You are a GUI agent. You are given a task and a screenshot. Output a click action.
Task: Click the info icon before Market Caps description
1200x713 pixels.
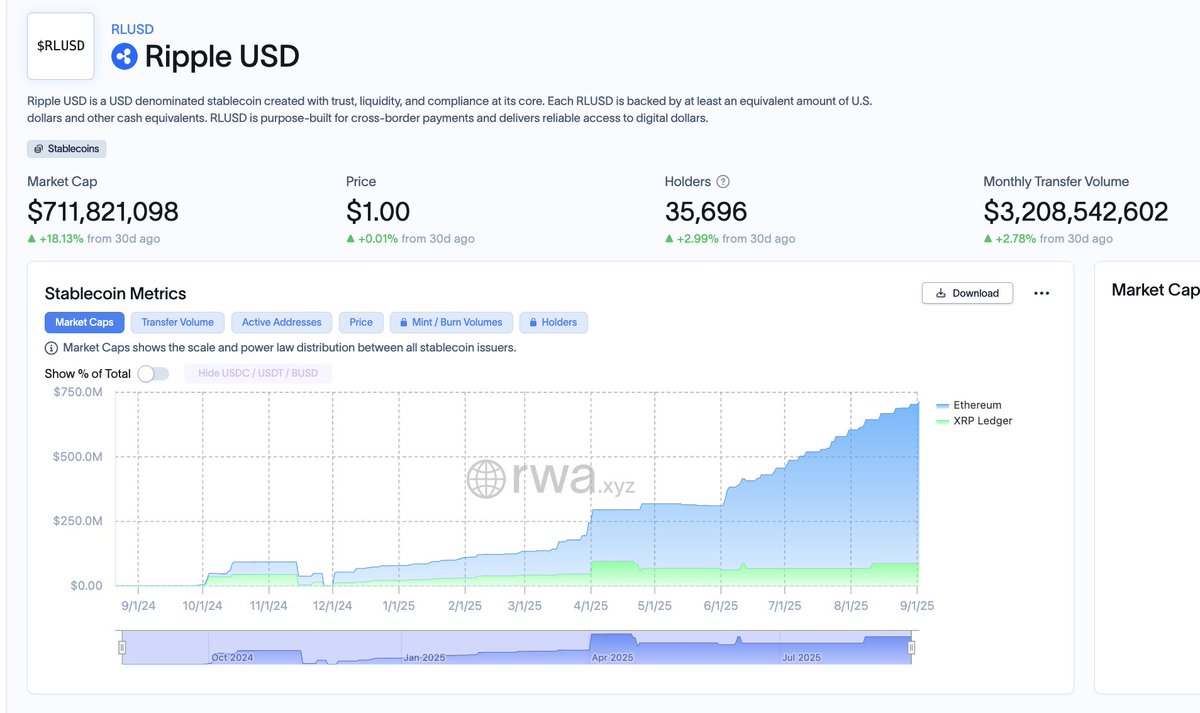pos(51,348)
